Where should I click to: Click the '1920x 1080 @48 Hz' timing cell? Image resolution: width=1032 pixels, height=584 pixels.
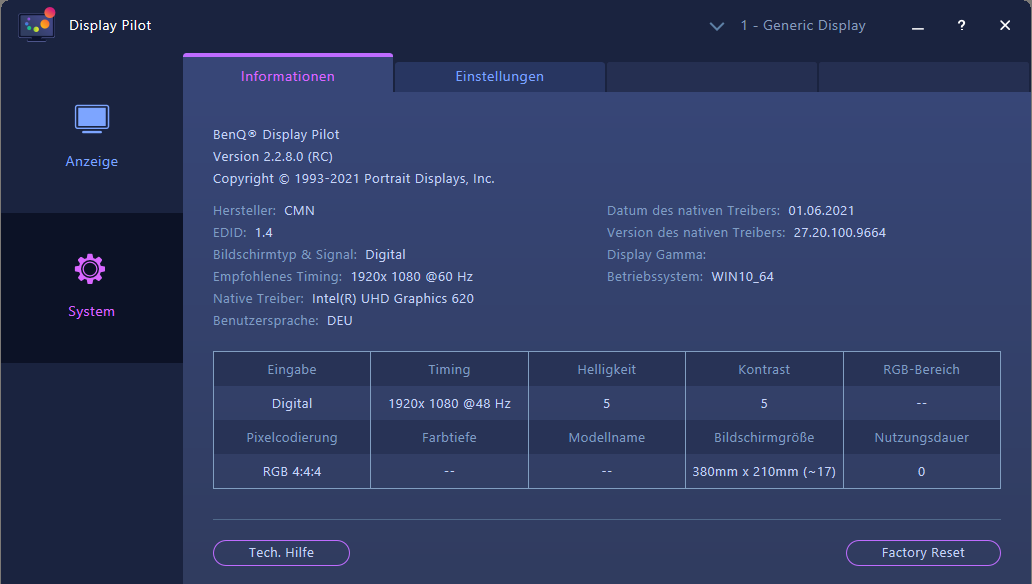click(x=449, y=404)
